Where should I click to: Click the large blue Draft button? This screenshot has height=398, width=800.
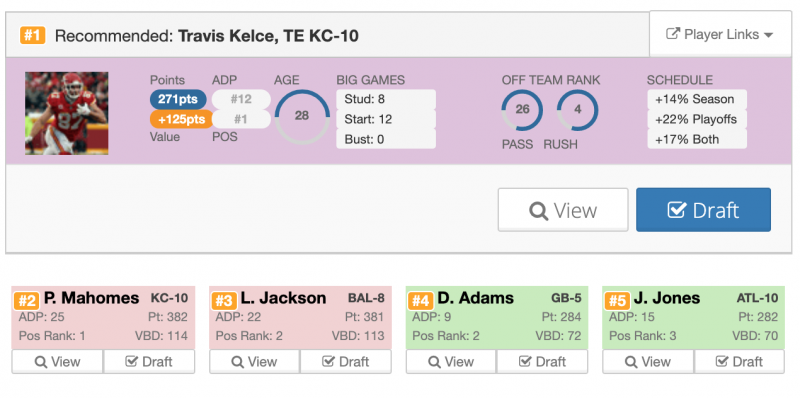[703, 210]
